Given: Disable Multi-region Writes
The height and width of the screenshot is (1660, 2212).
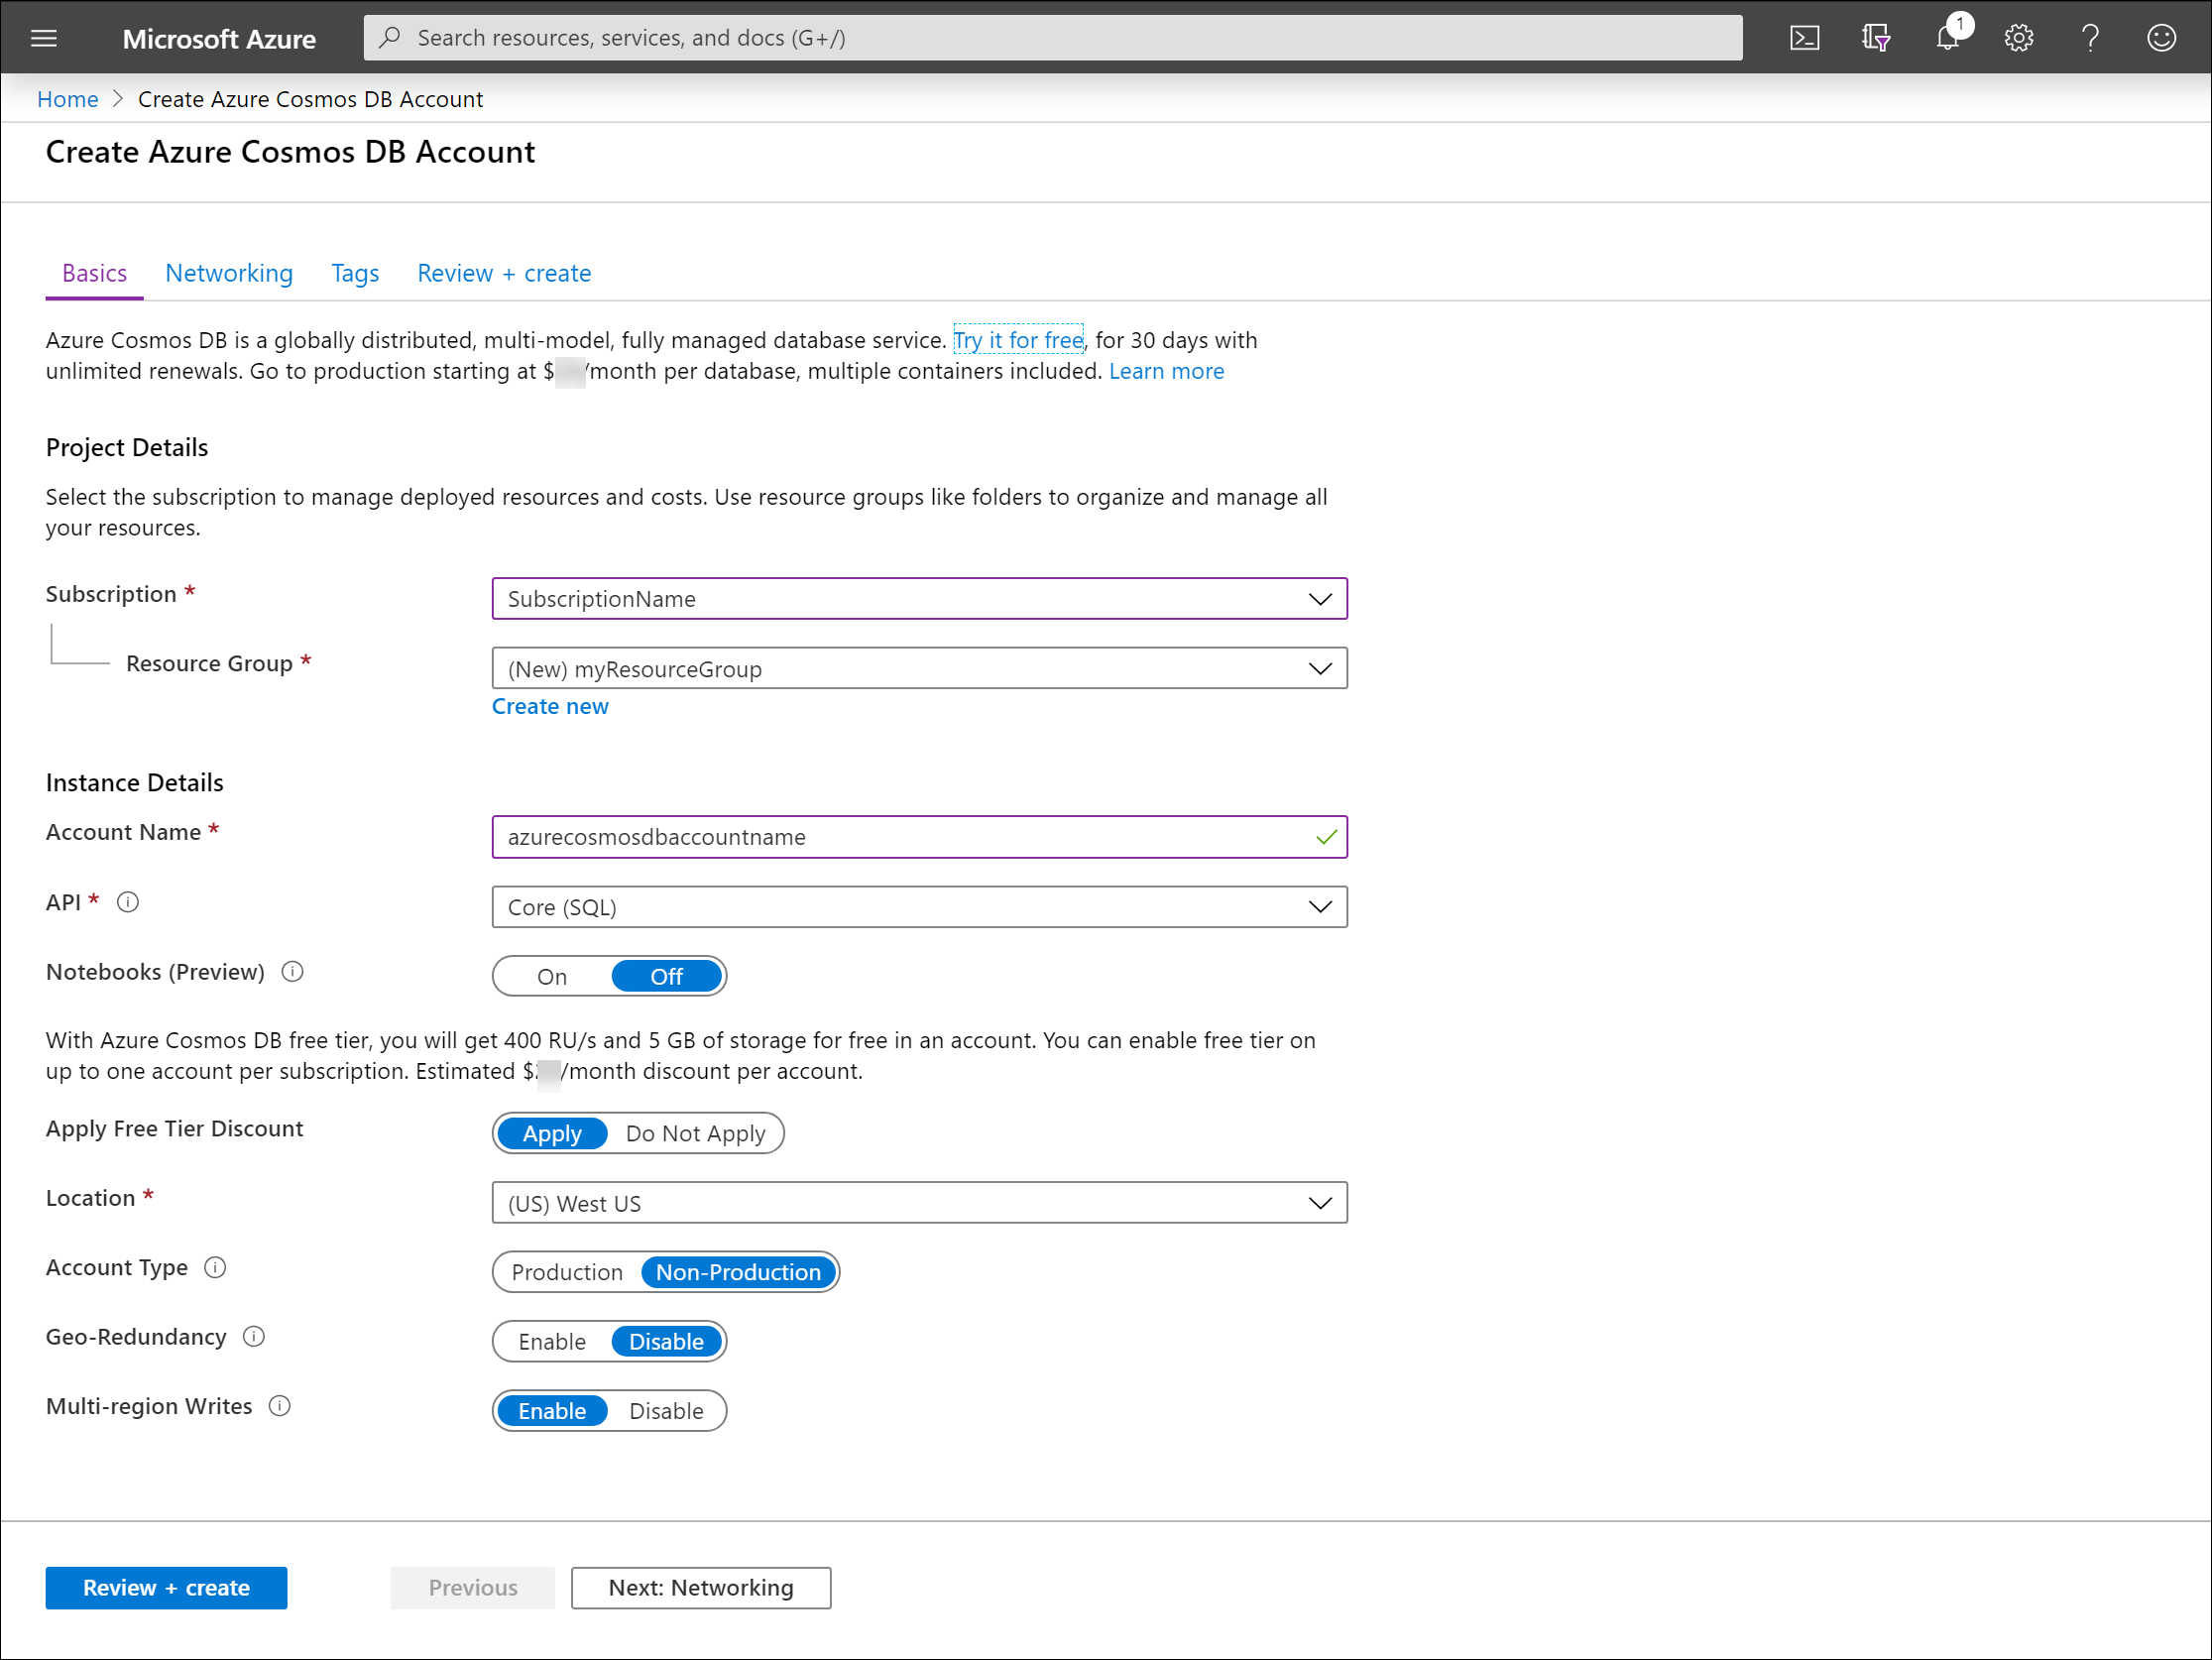Looking at the screenshot, I should [x=666, y=1411].
